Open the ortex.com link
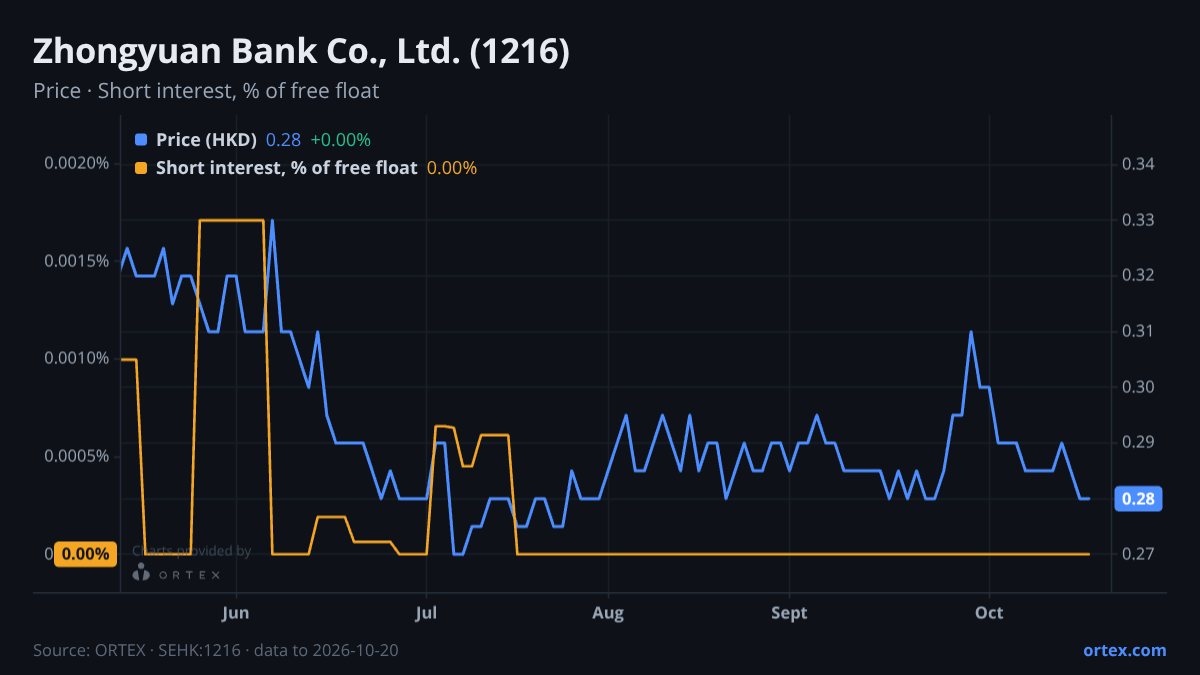1200x675 pixels. 1124,650
